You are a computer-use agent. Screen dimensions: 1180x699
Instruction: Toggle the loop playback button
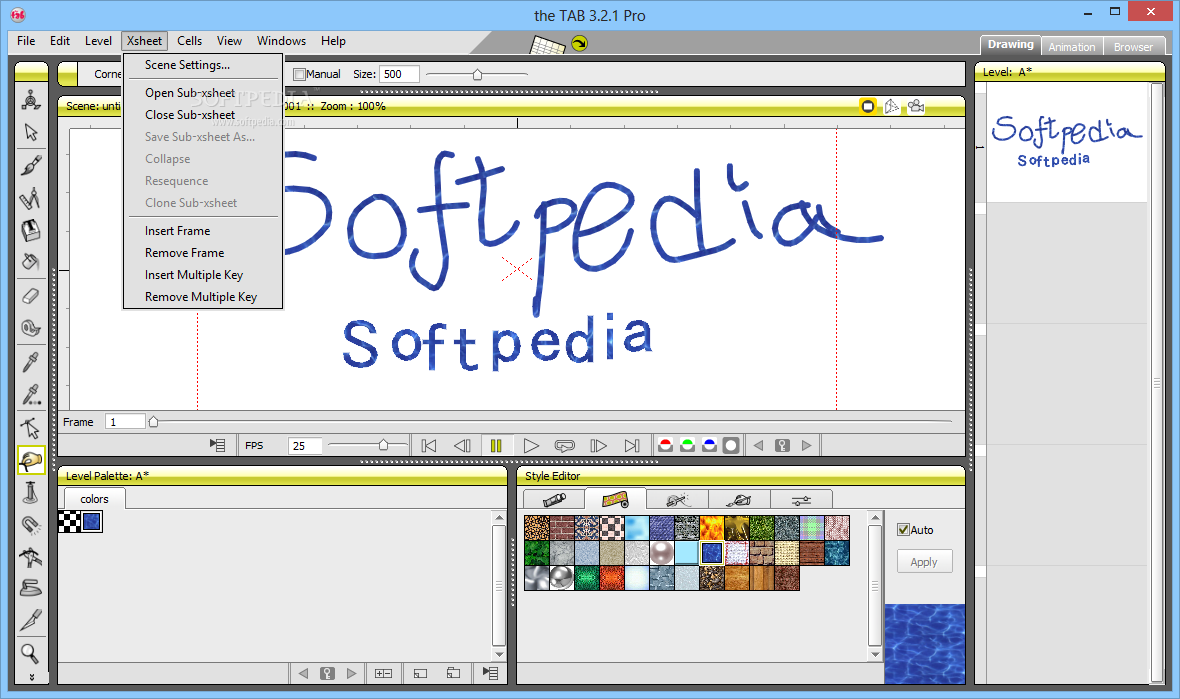coord(564,445)
